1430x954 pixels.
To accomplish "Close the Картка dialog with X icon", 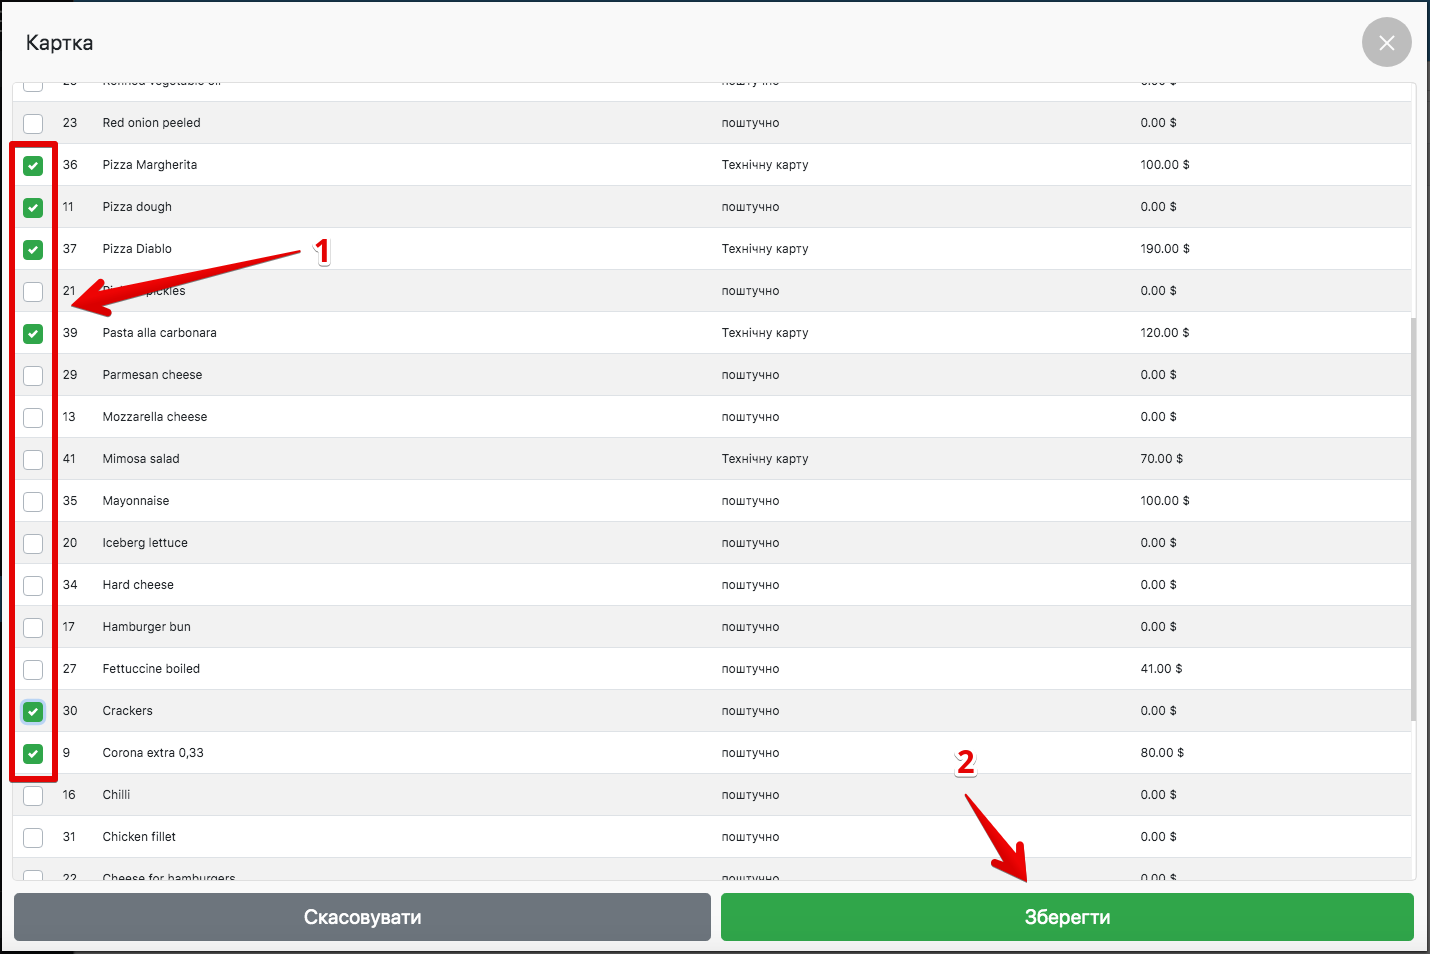I will pyautogui.click(x=1386, y=43).
